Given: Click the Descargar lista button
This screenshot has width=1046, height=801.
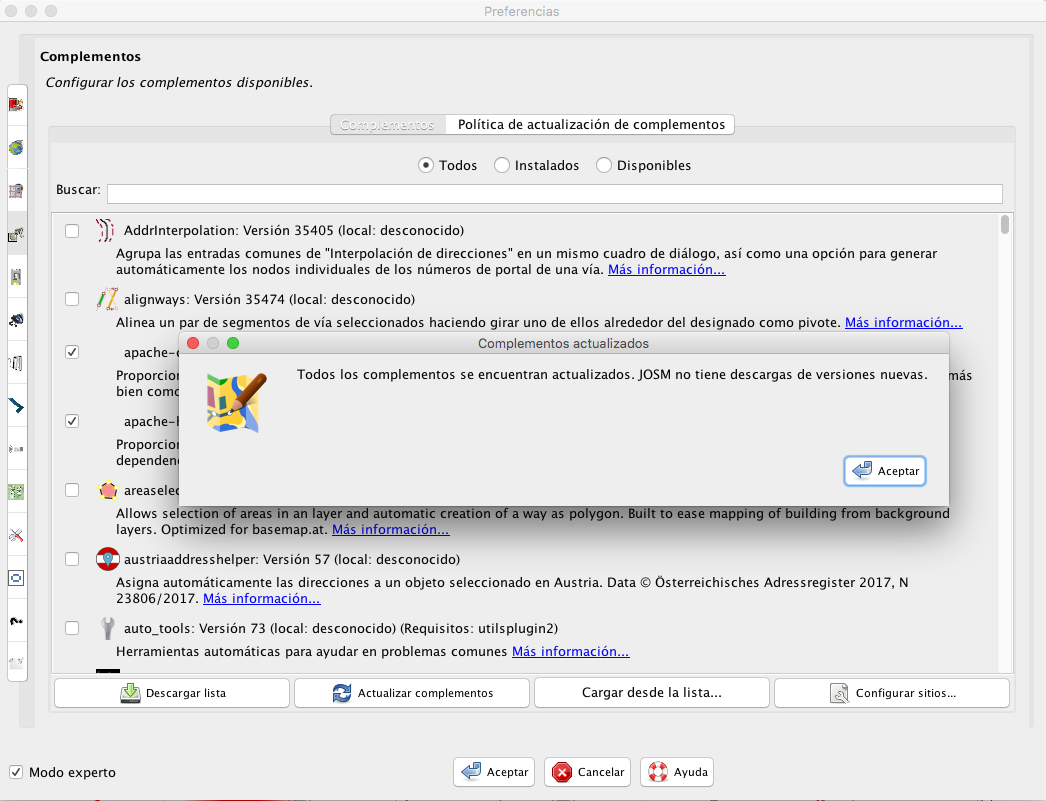Looking at the screenshot, I should (172, 693).
